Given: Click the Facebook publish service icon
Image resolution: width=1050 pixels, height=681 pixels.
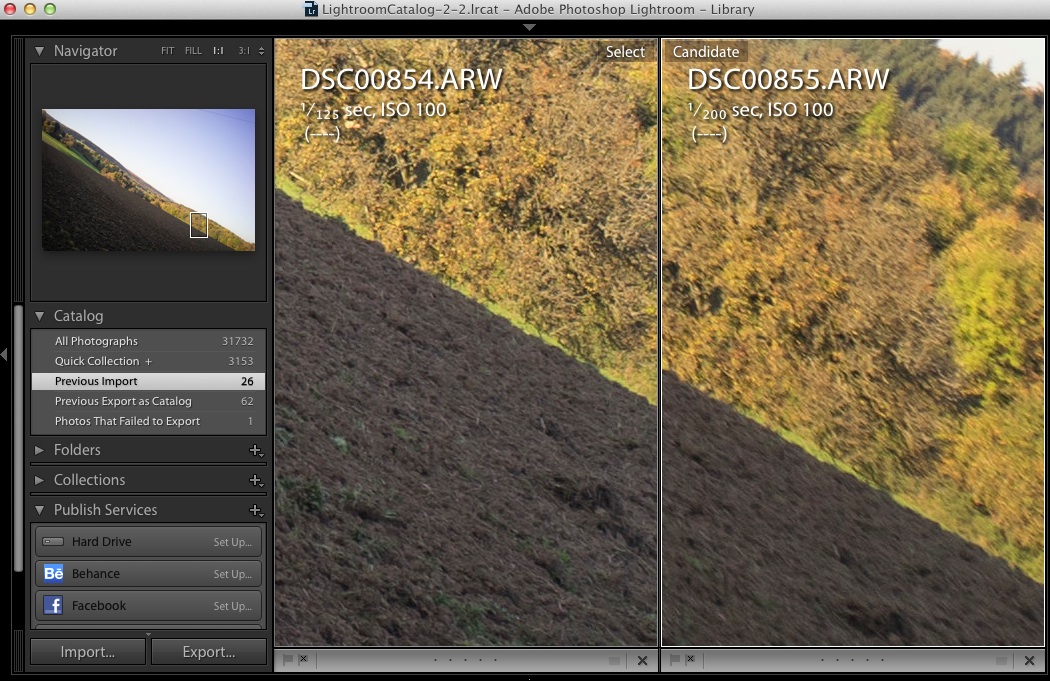Looking at the screenshot, I should point(54,606).
